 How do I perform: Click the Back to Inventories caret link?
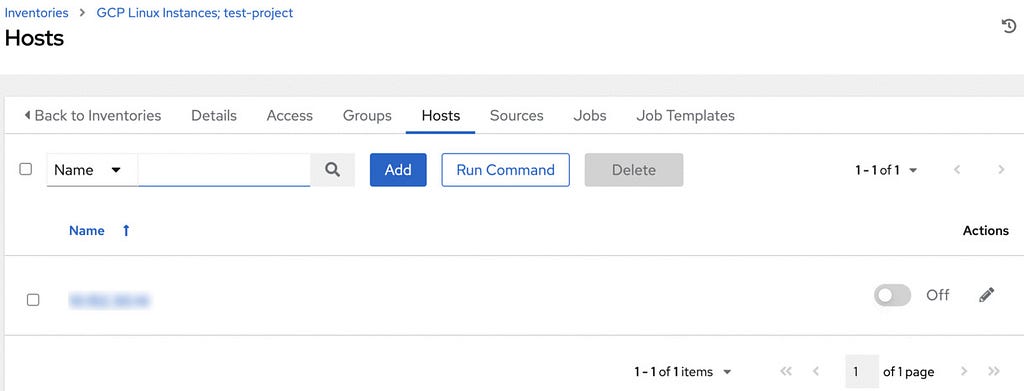(x=92, y=116)
